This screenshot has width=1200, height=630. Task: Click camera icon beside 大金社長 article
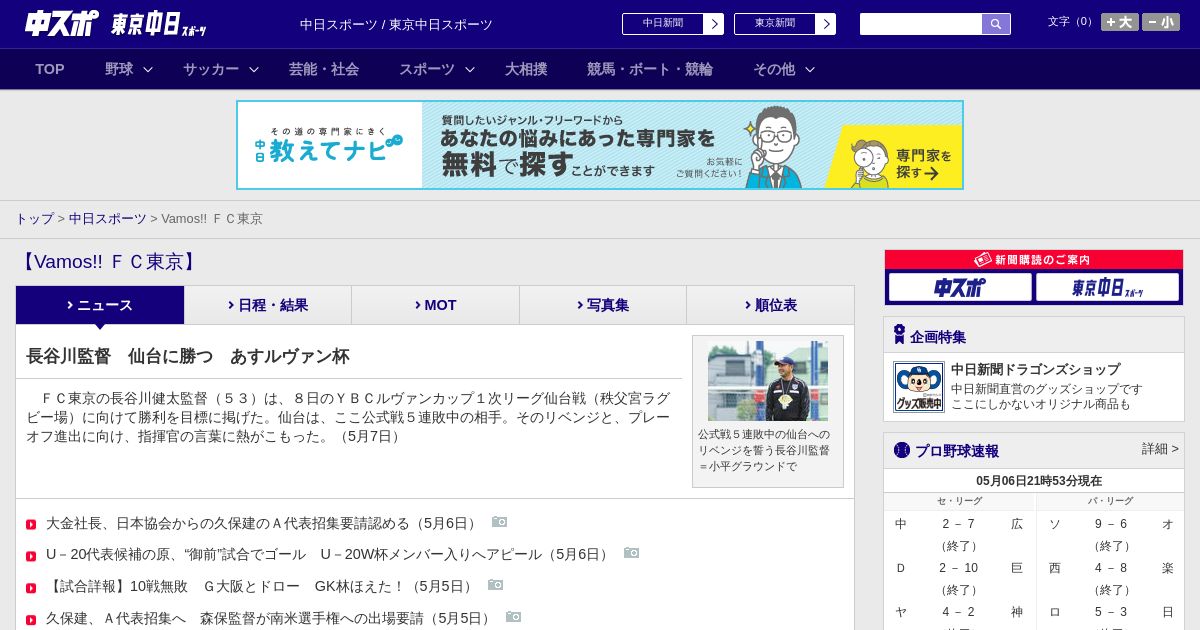point(500,522)
